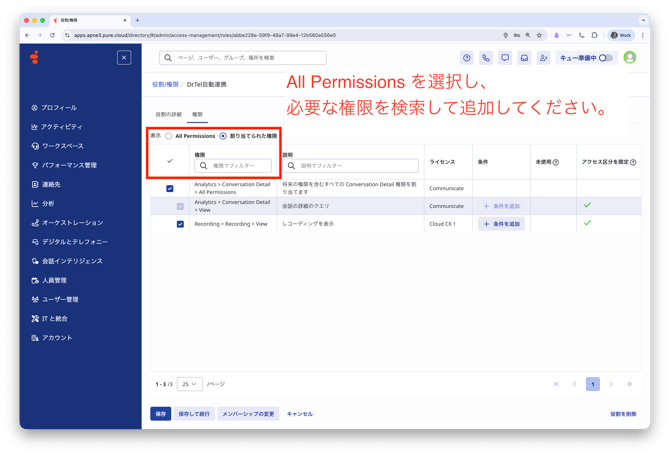Go to previous page arrow
This screenshot has width=670, height=455.
coord(575,384)
